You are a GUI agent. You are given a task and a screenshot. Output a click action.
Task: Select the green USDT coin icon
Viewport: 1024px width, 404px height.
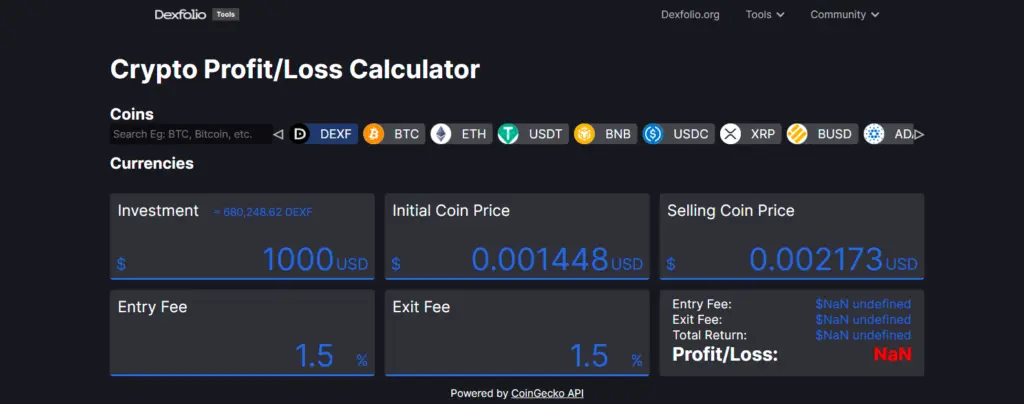(510, 134)
